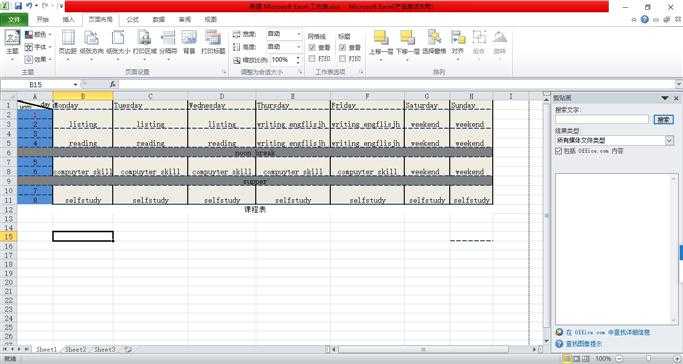This screenshot has height=364, width=683.
Task: Click the zoom out minus button
Action: [619, 359]
